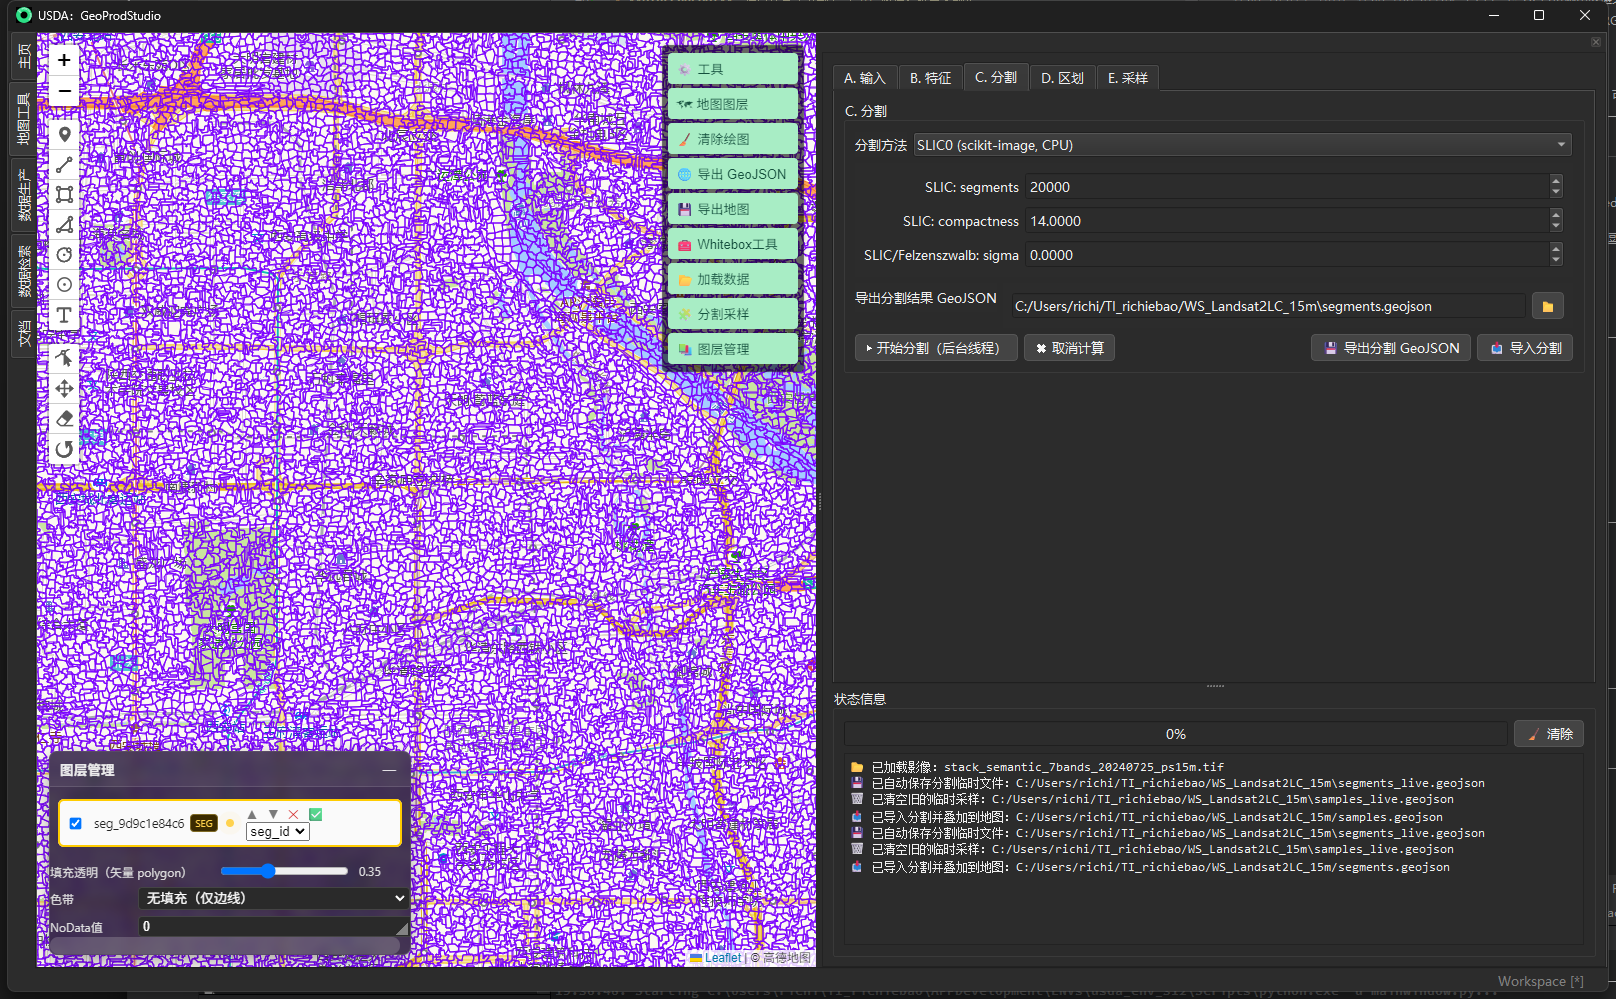Select the rectangle drawing tool
The height and width of the screenshot is (999, 1616).
64,194
